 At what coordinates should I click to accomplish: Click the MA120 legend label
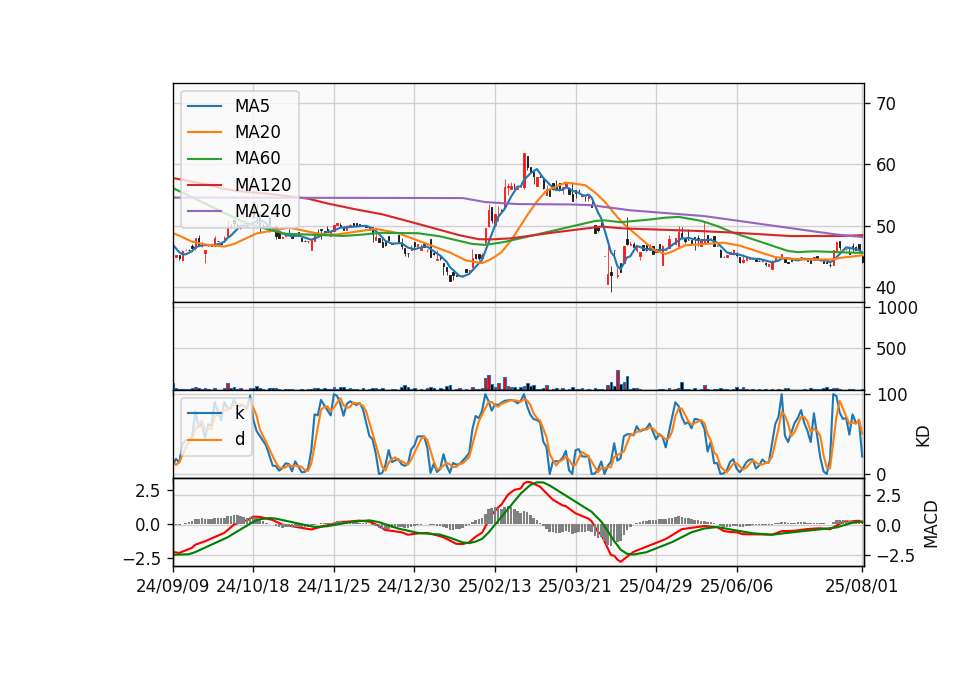click(x=263, y=184)
